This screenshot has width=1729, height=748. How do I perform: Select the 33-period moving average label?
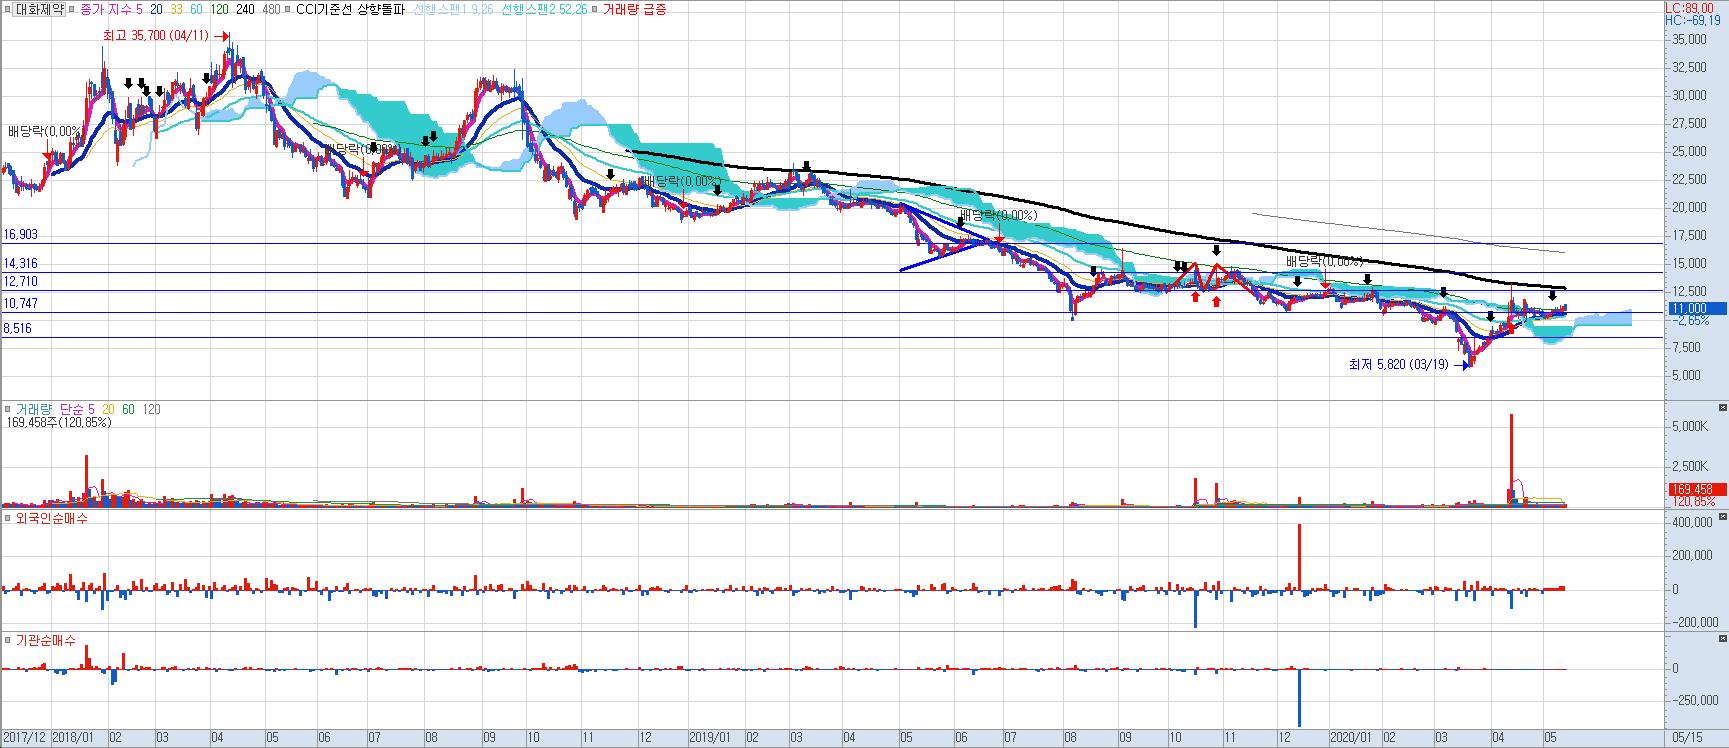coord(176,9)
